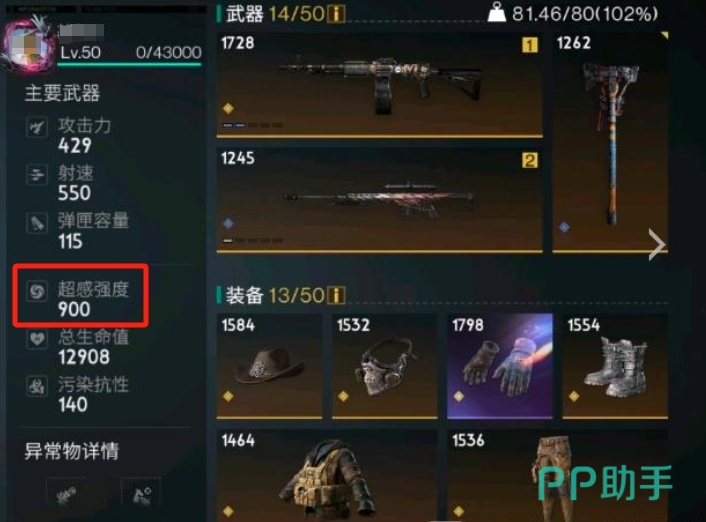Select the 1798 gloves with purple background
The image size is (706, 522).
pyautogui.click(x=500, y=366)
